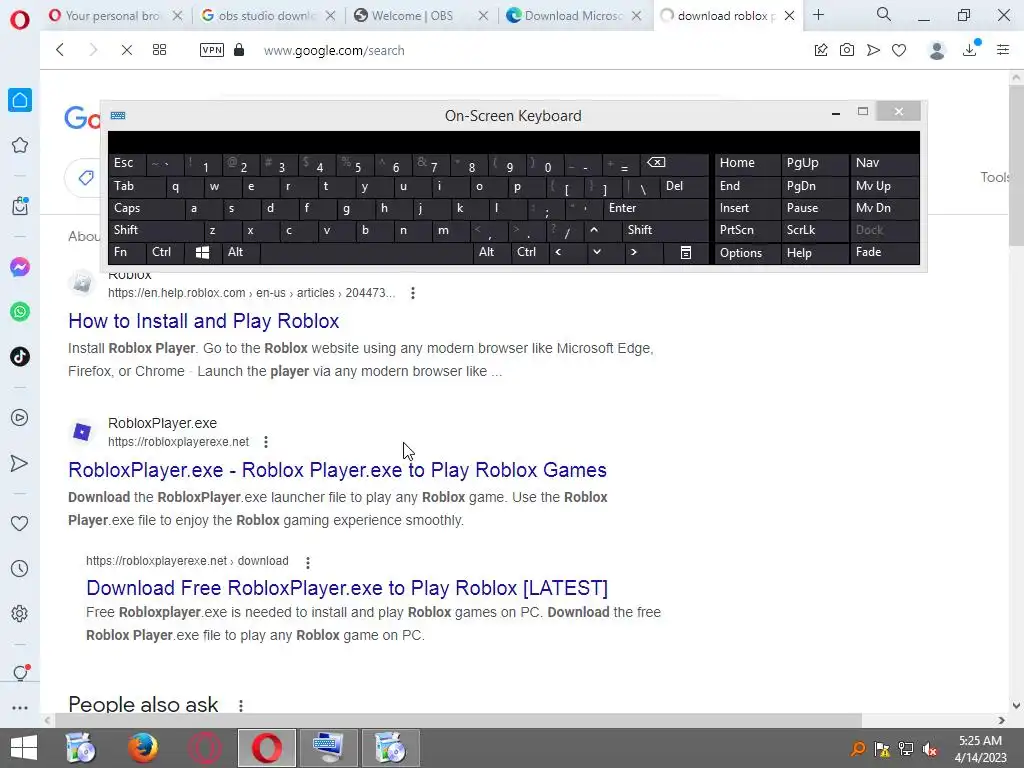Click the PrtScn key on keyboard
The height and width of the screenshot is (768, 1024).
(748, 230)
